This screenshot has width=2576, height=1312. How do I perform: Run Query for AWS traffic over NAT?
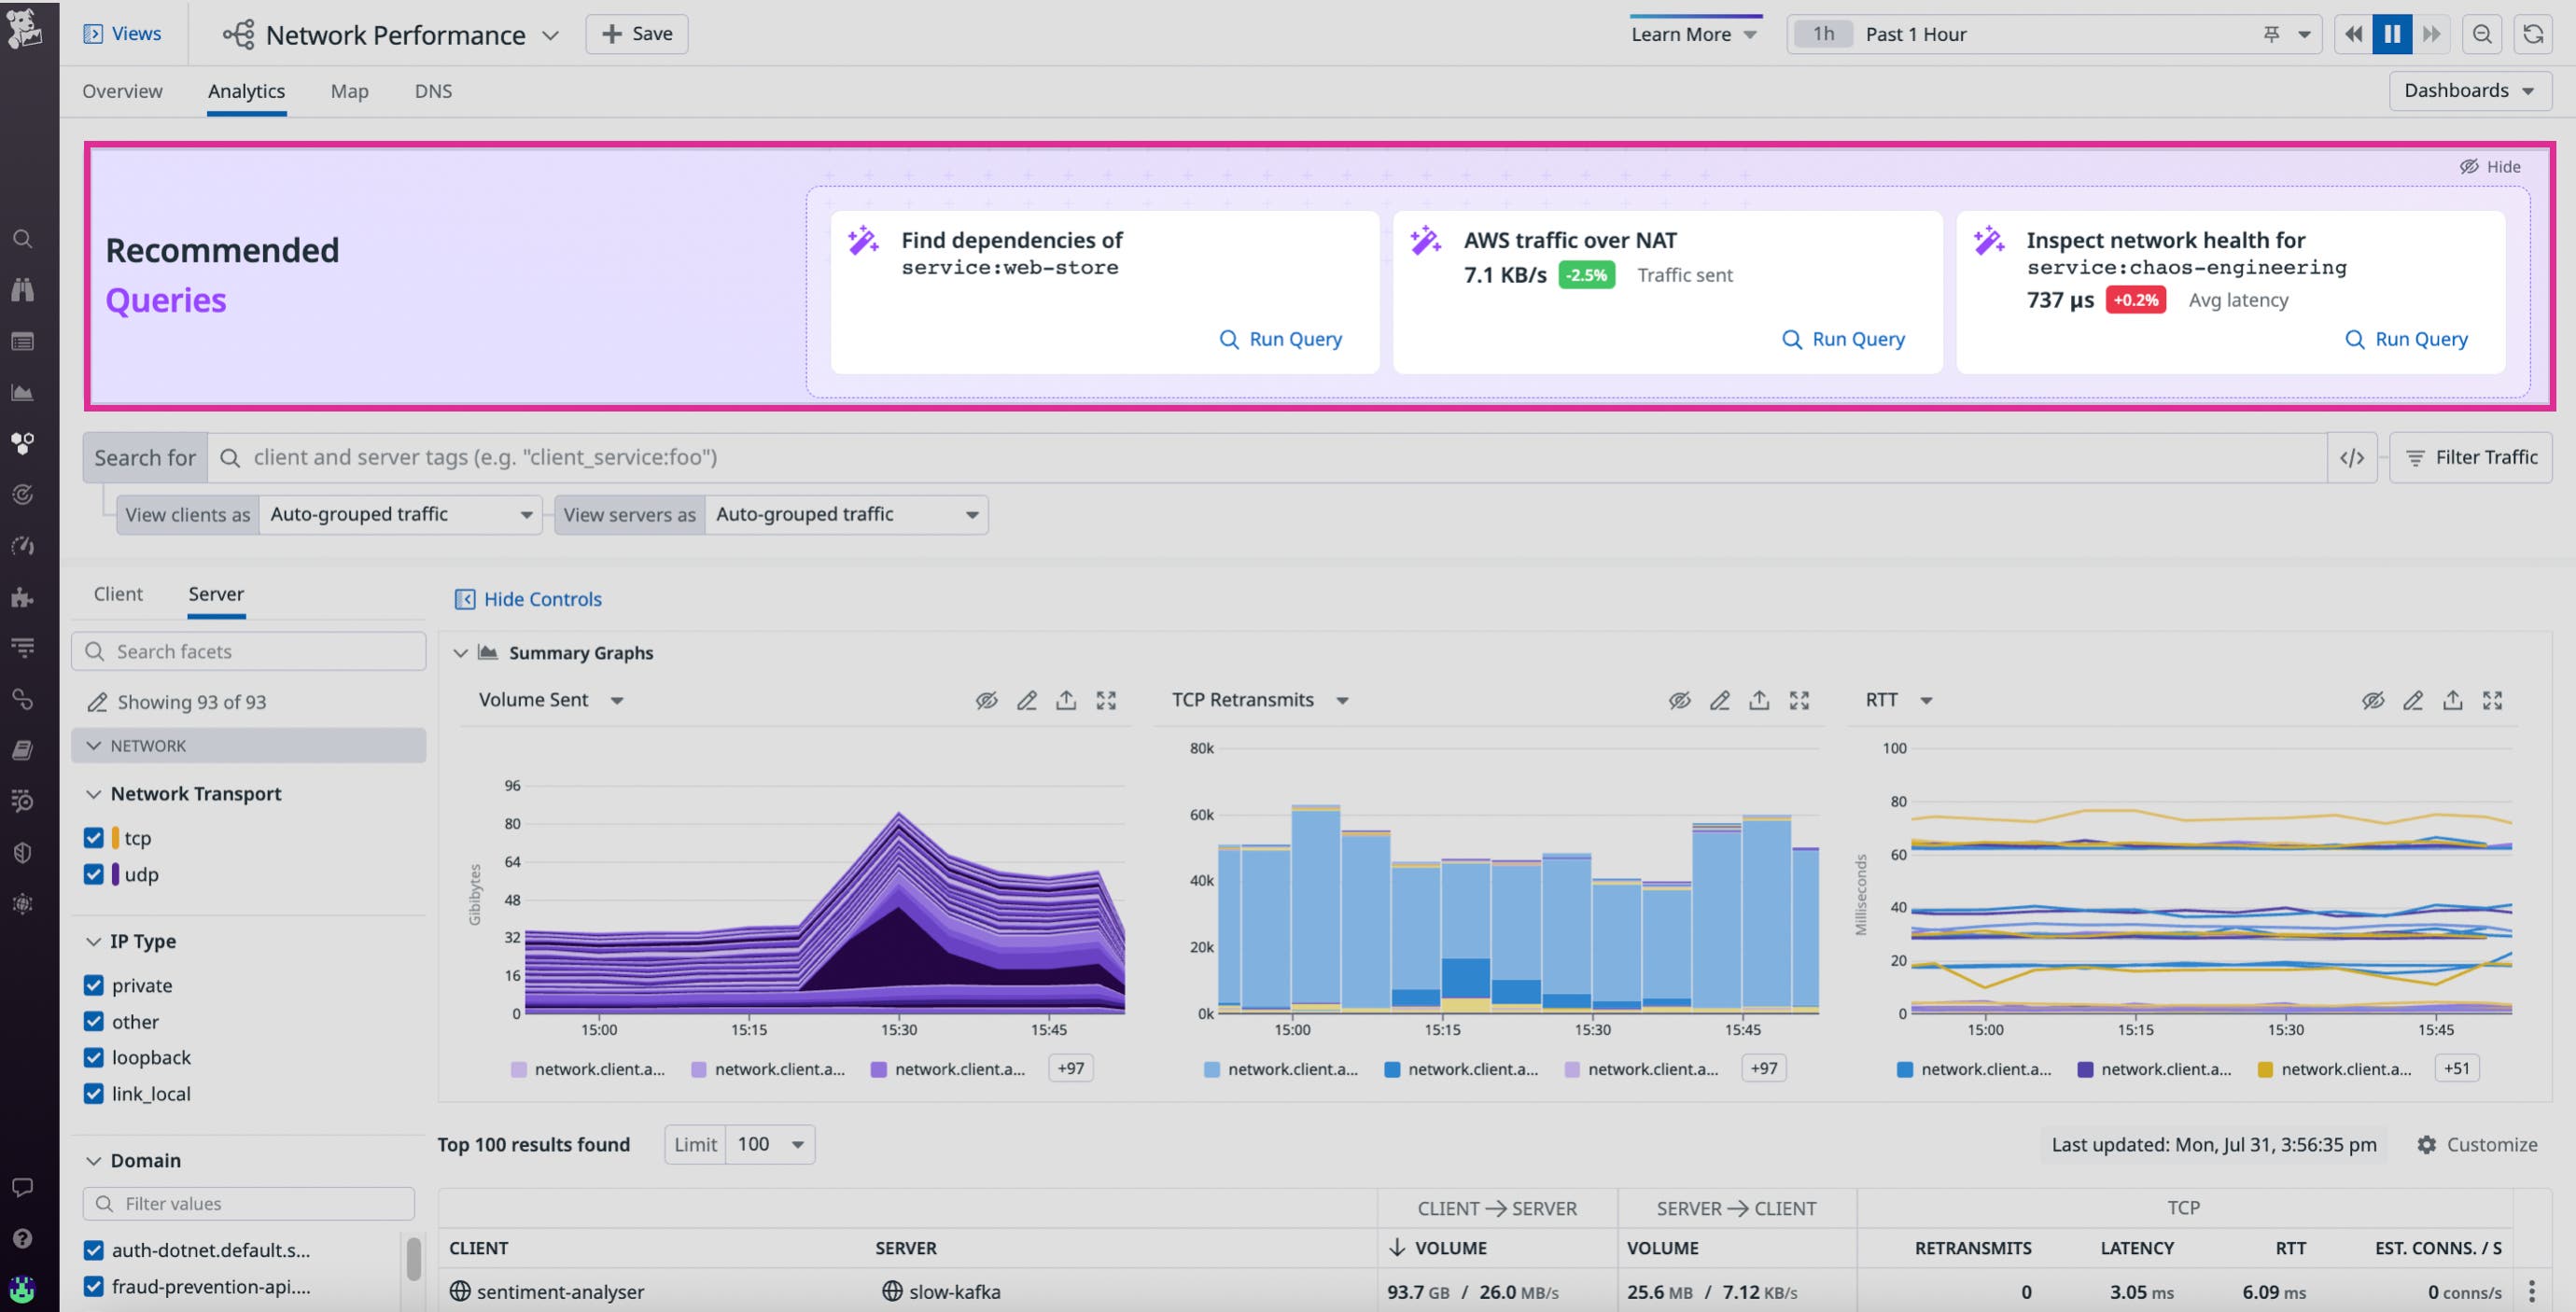pyautogui.click(x=1843, y=339)
